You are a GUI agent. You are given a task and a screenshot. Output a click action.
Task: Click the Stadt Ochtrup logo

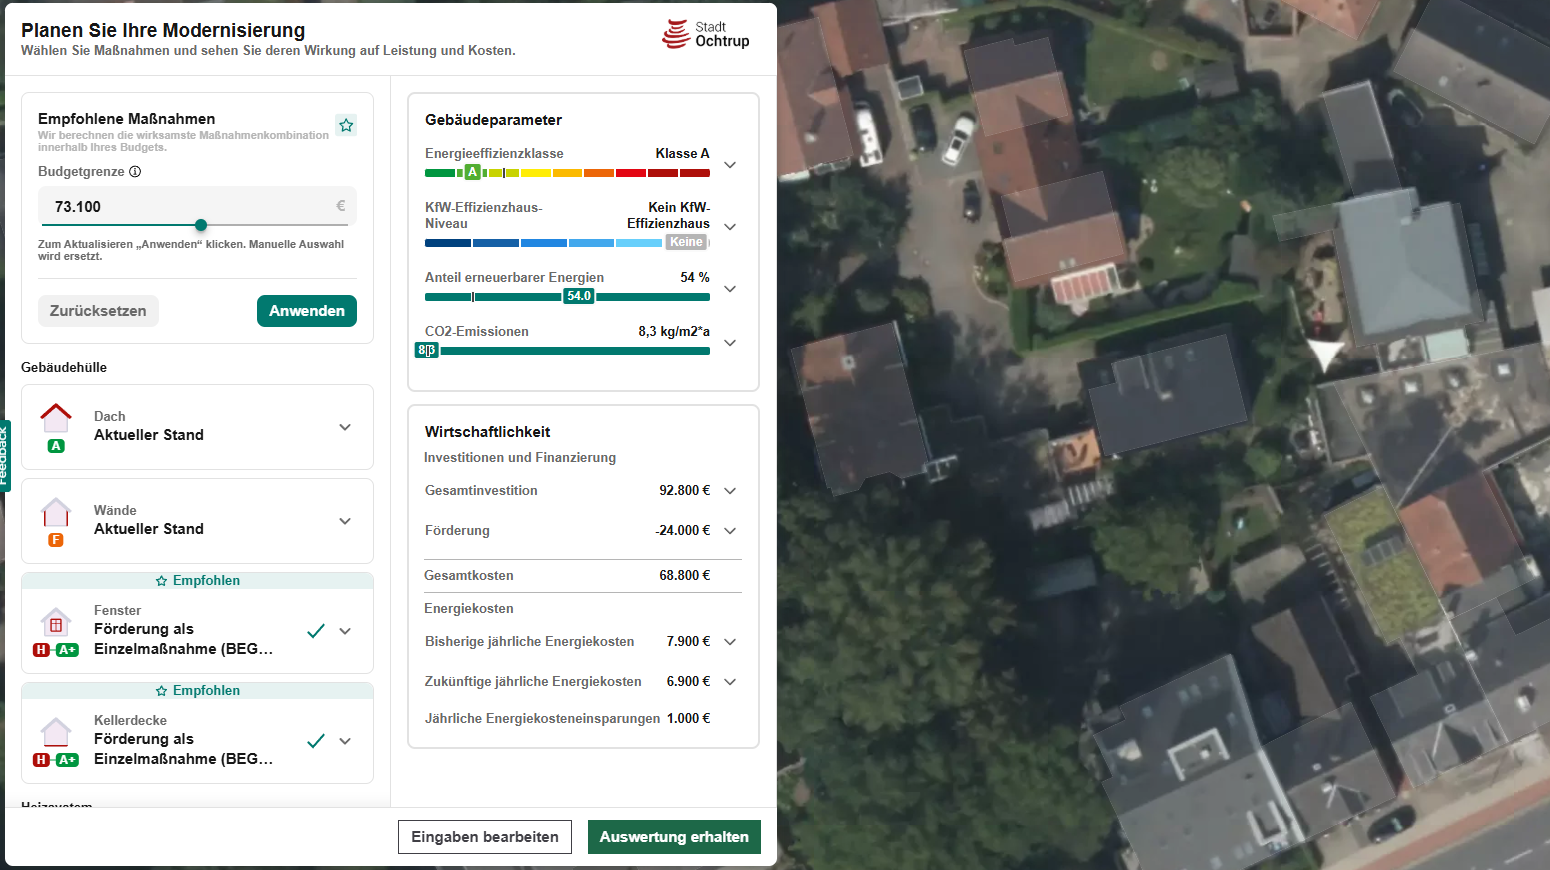coord(706,35)
